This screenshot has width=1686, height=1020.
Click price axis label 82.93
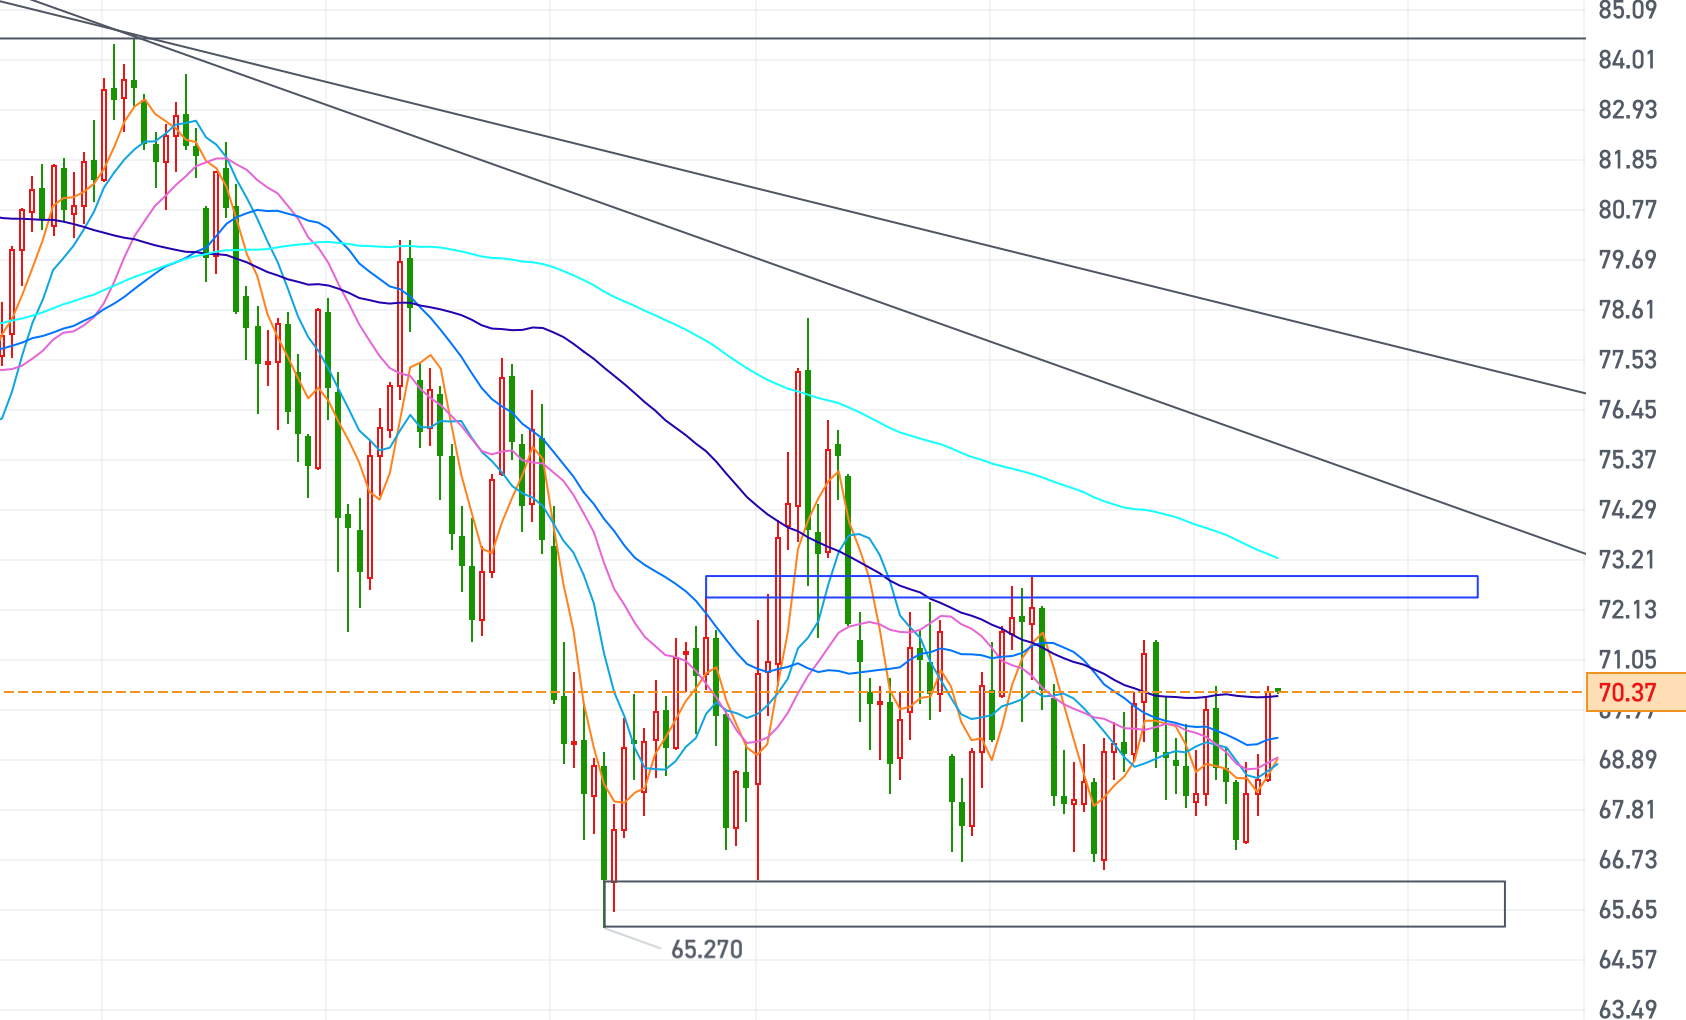(x=1627, y=110)
